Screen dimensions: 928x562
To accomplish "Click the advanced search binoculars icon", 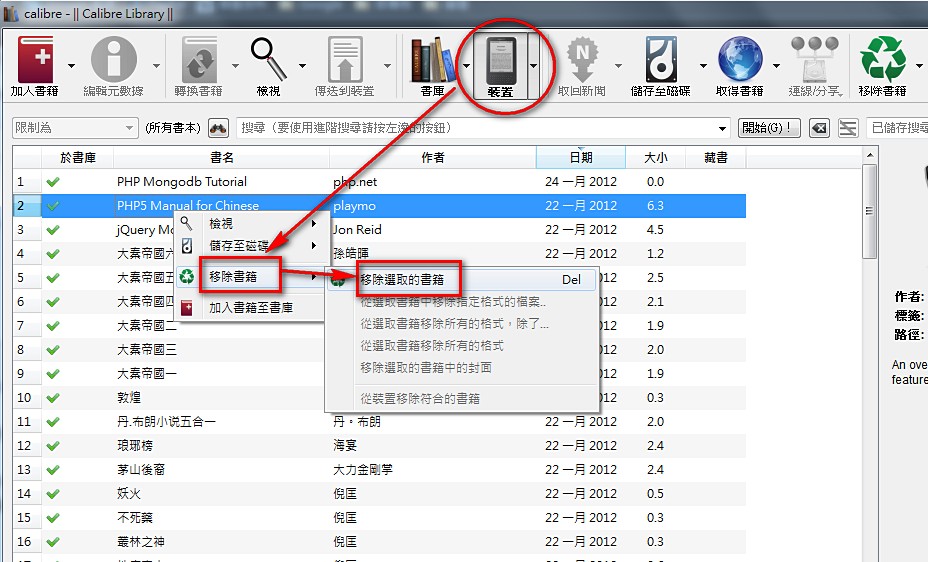I will click(x=218, y=128).
